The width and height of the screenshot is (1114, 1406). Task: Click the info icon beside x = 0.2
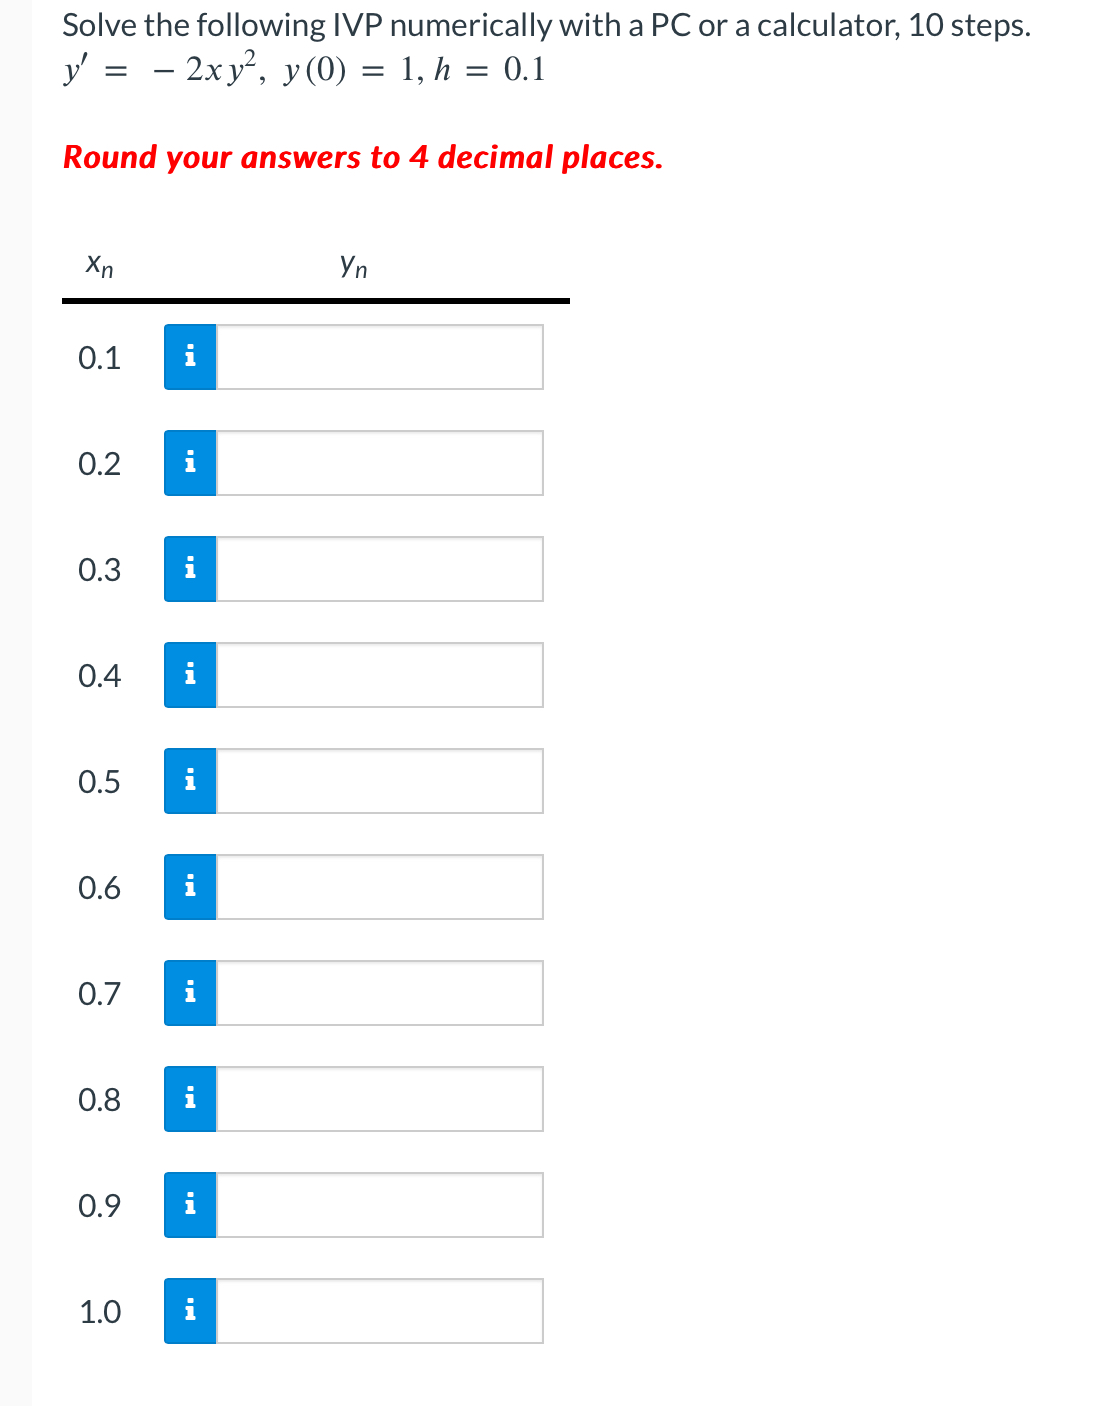click(190, 463)
